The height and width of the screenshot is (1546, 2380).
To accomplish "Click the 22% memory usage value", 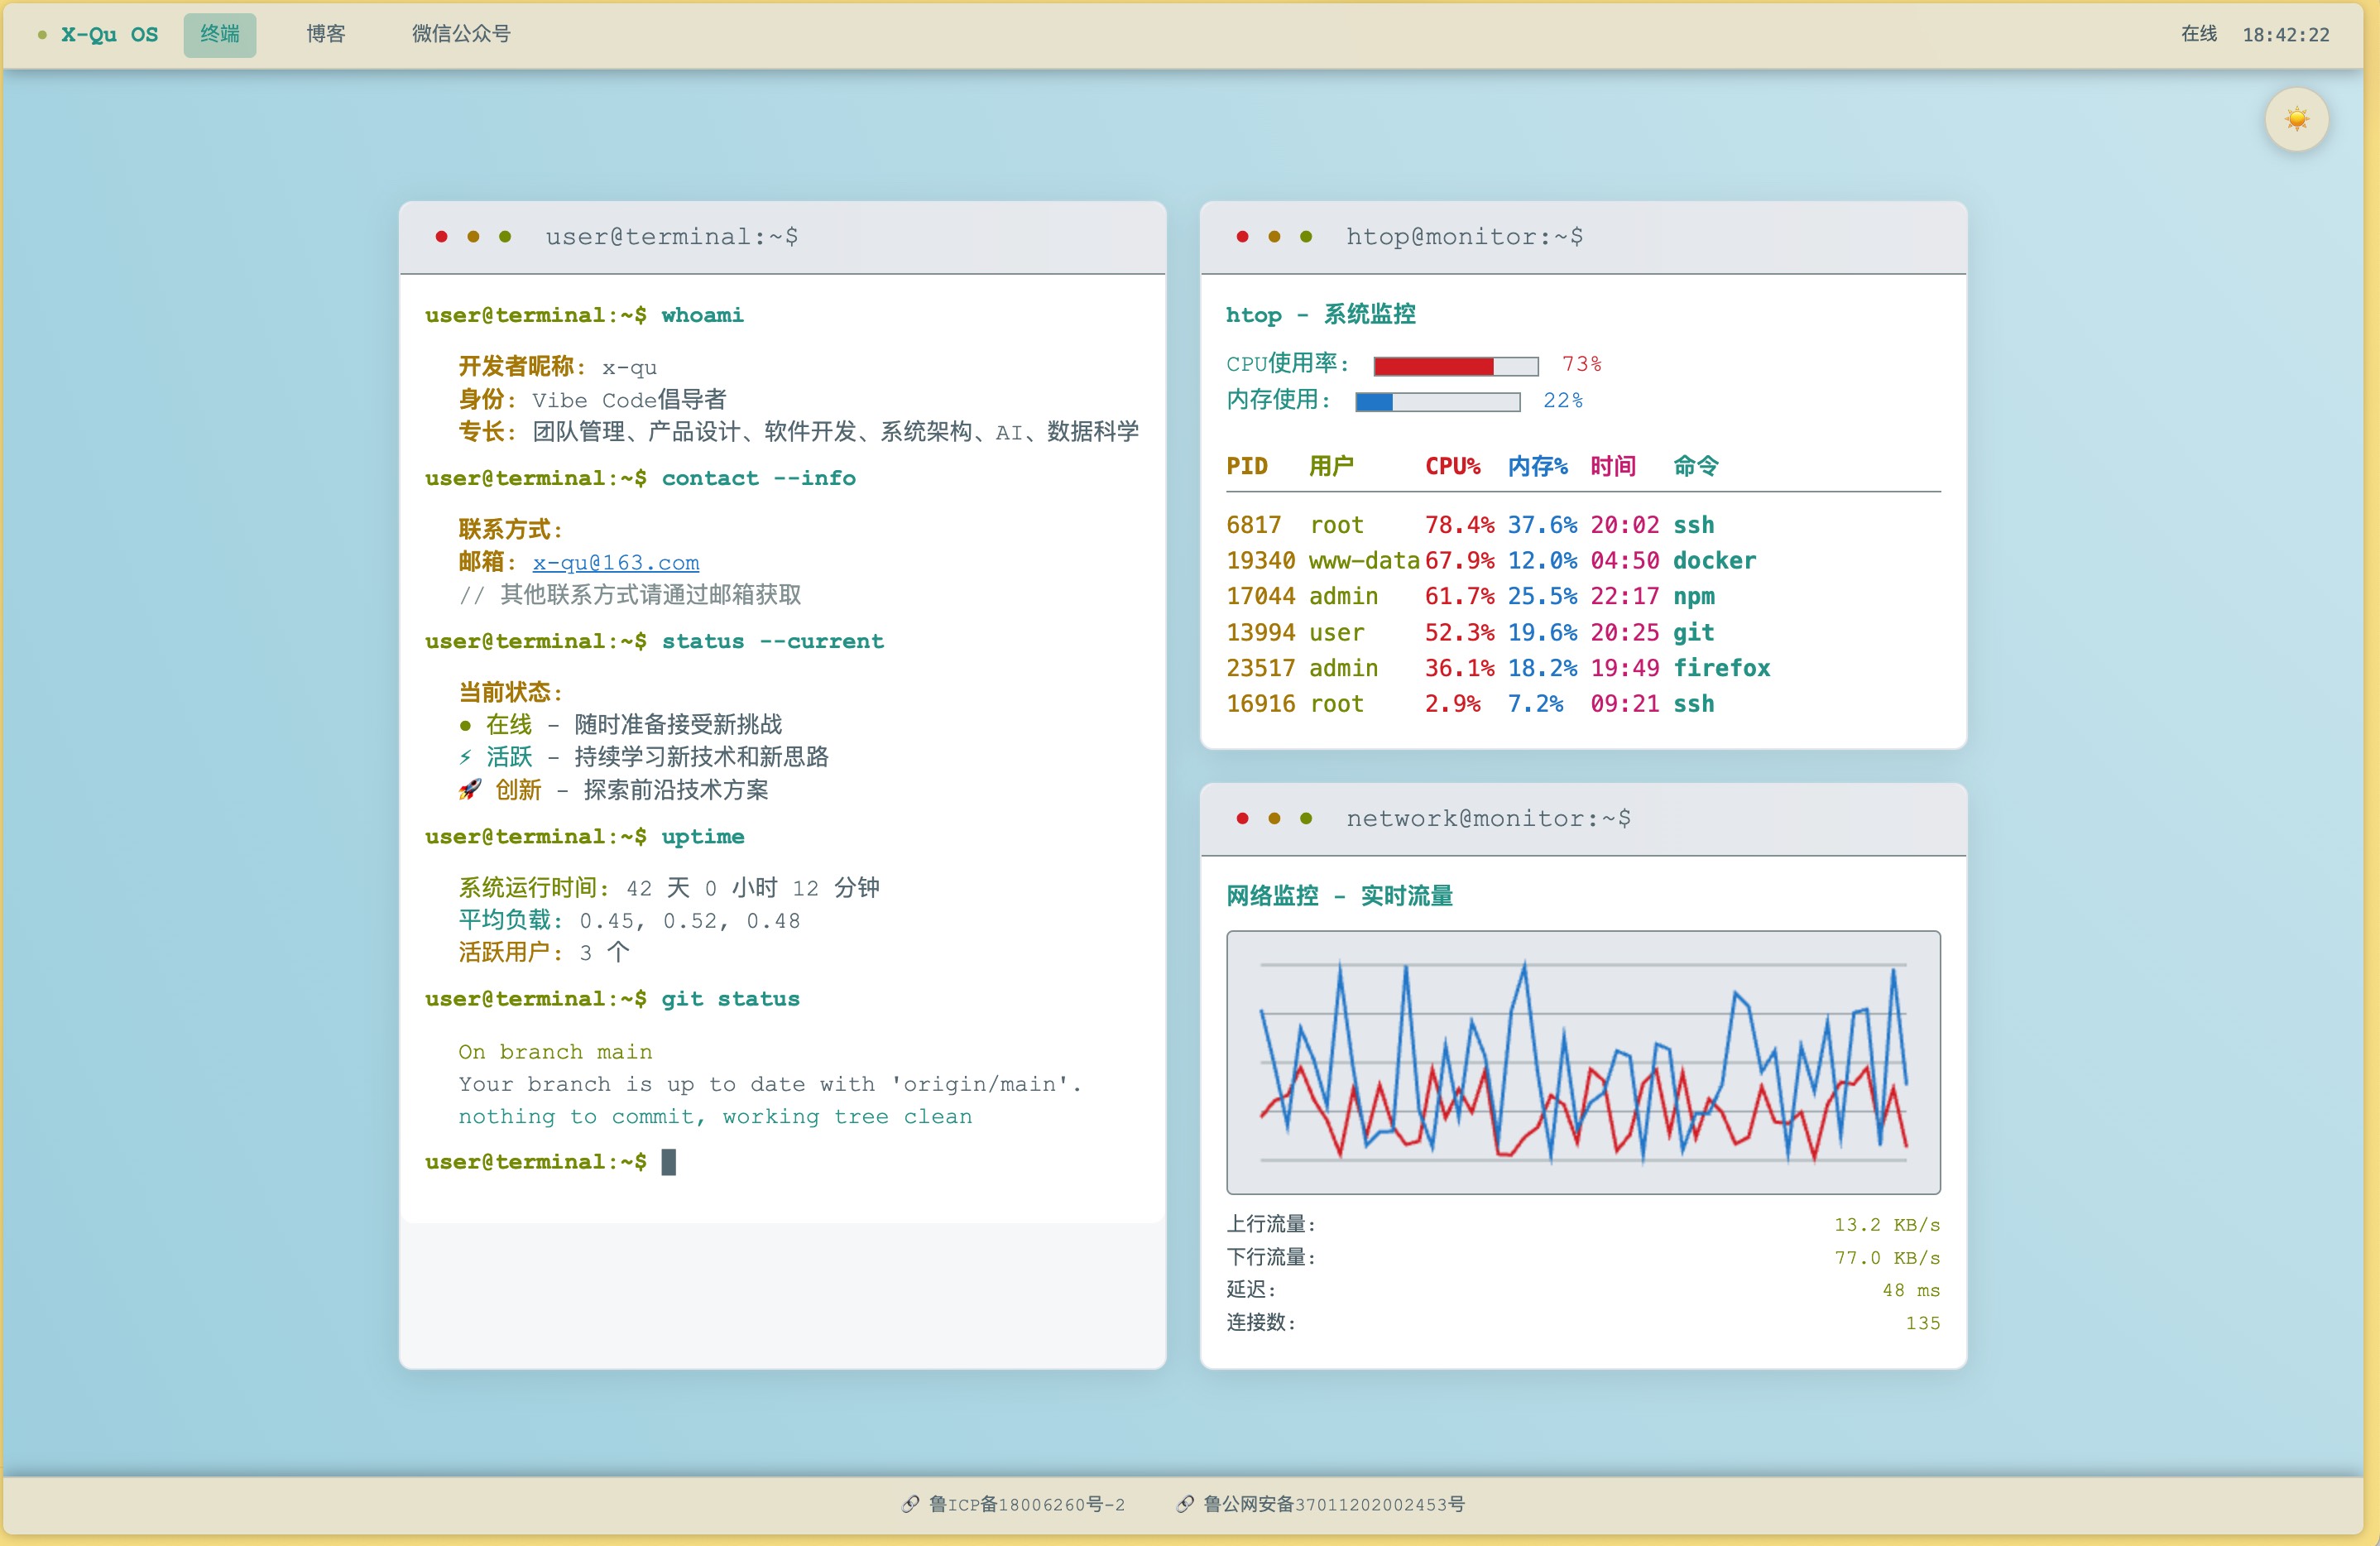I will coord(1563,401).
